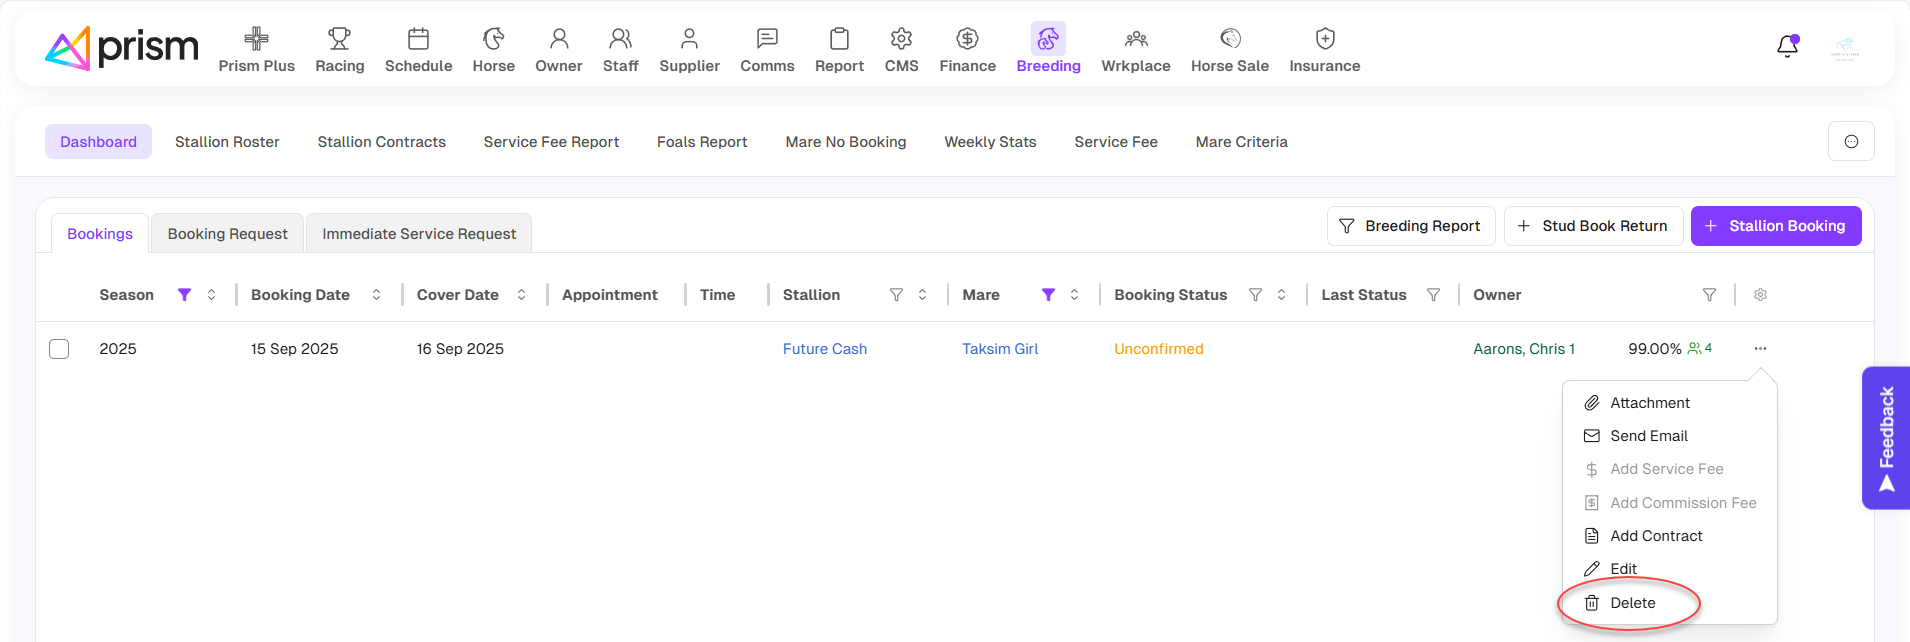The height and width of the screenshot is (642, 1910).
Task: Open the Future Cash stallion link
Action: [x=824, y=349]
